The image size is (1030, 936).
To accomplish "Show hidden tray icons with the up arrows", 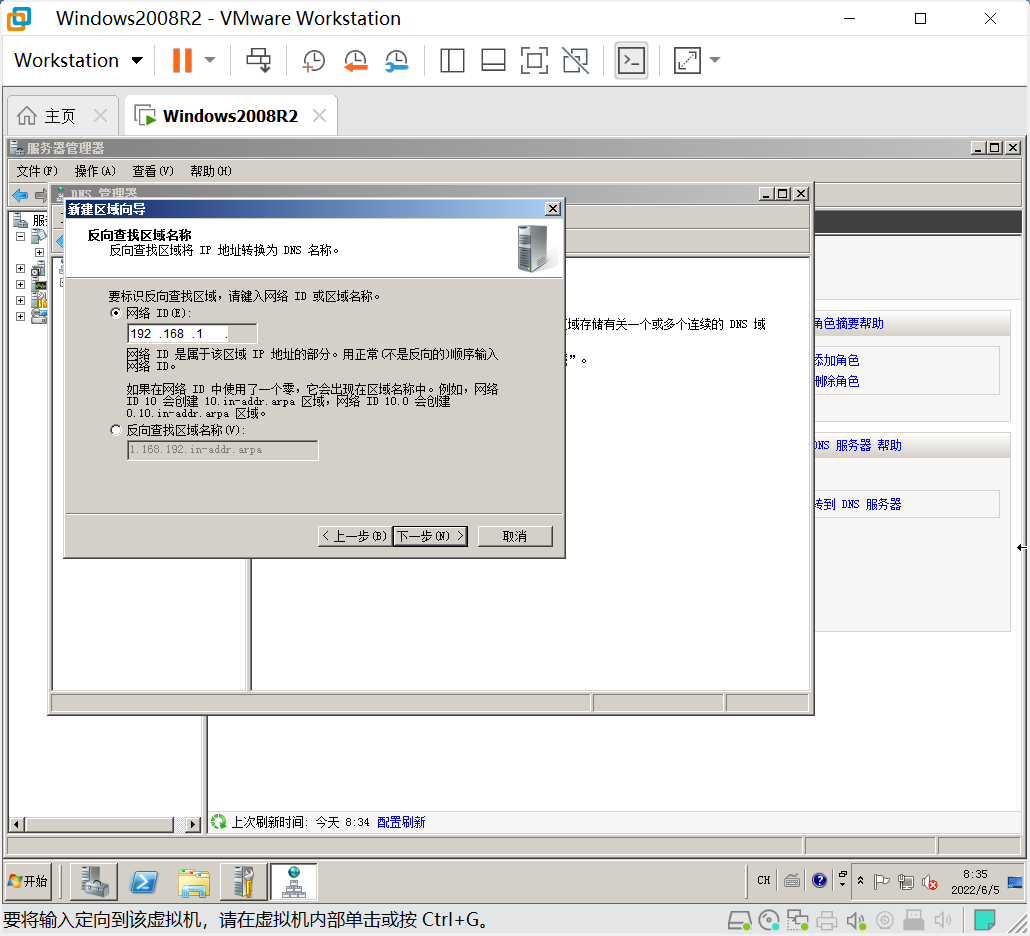I will point(861,881).
